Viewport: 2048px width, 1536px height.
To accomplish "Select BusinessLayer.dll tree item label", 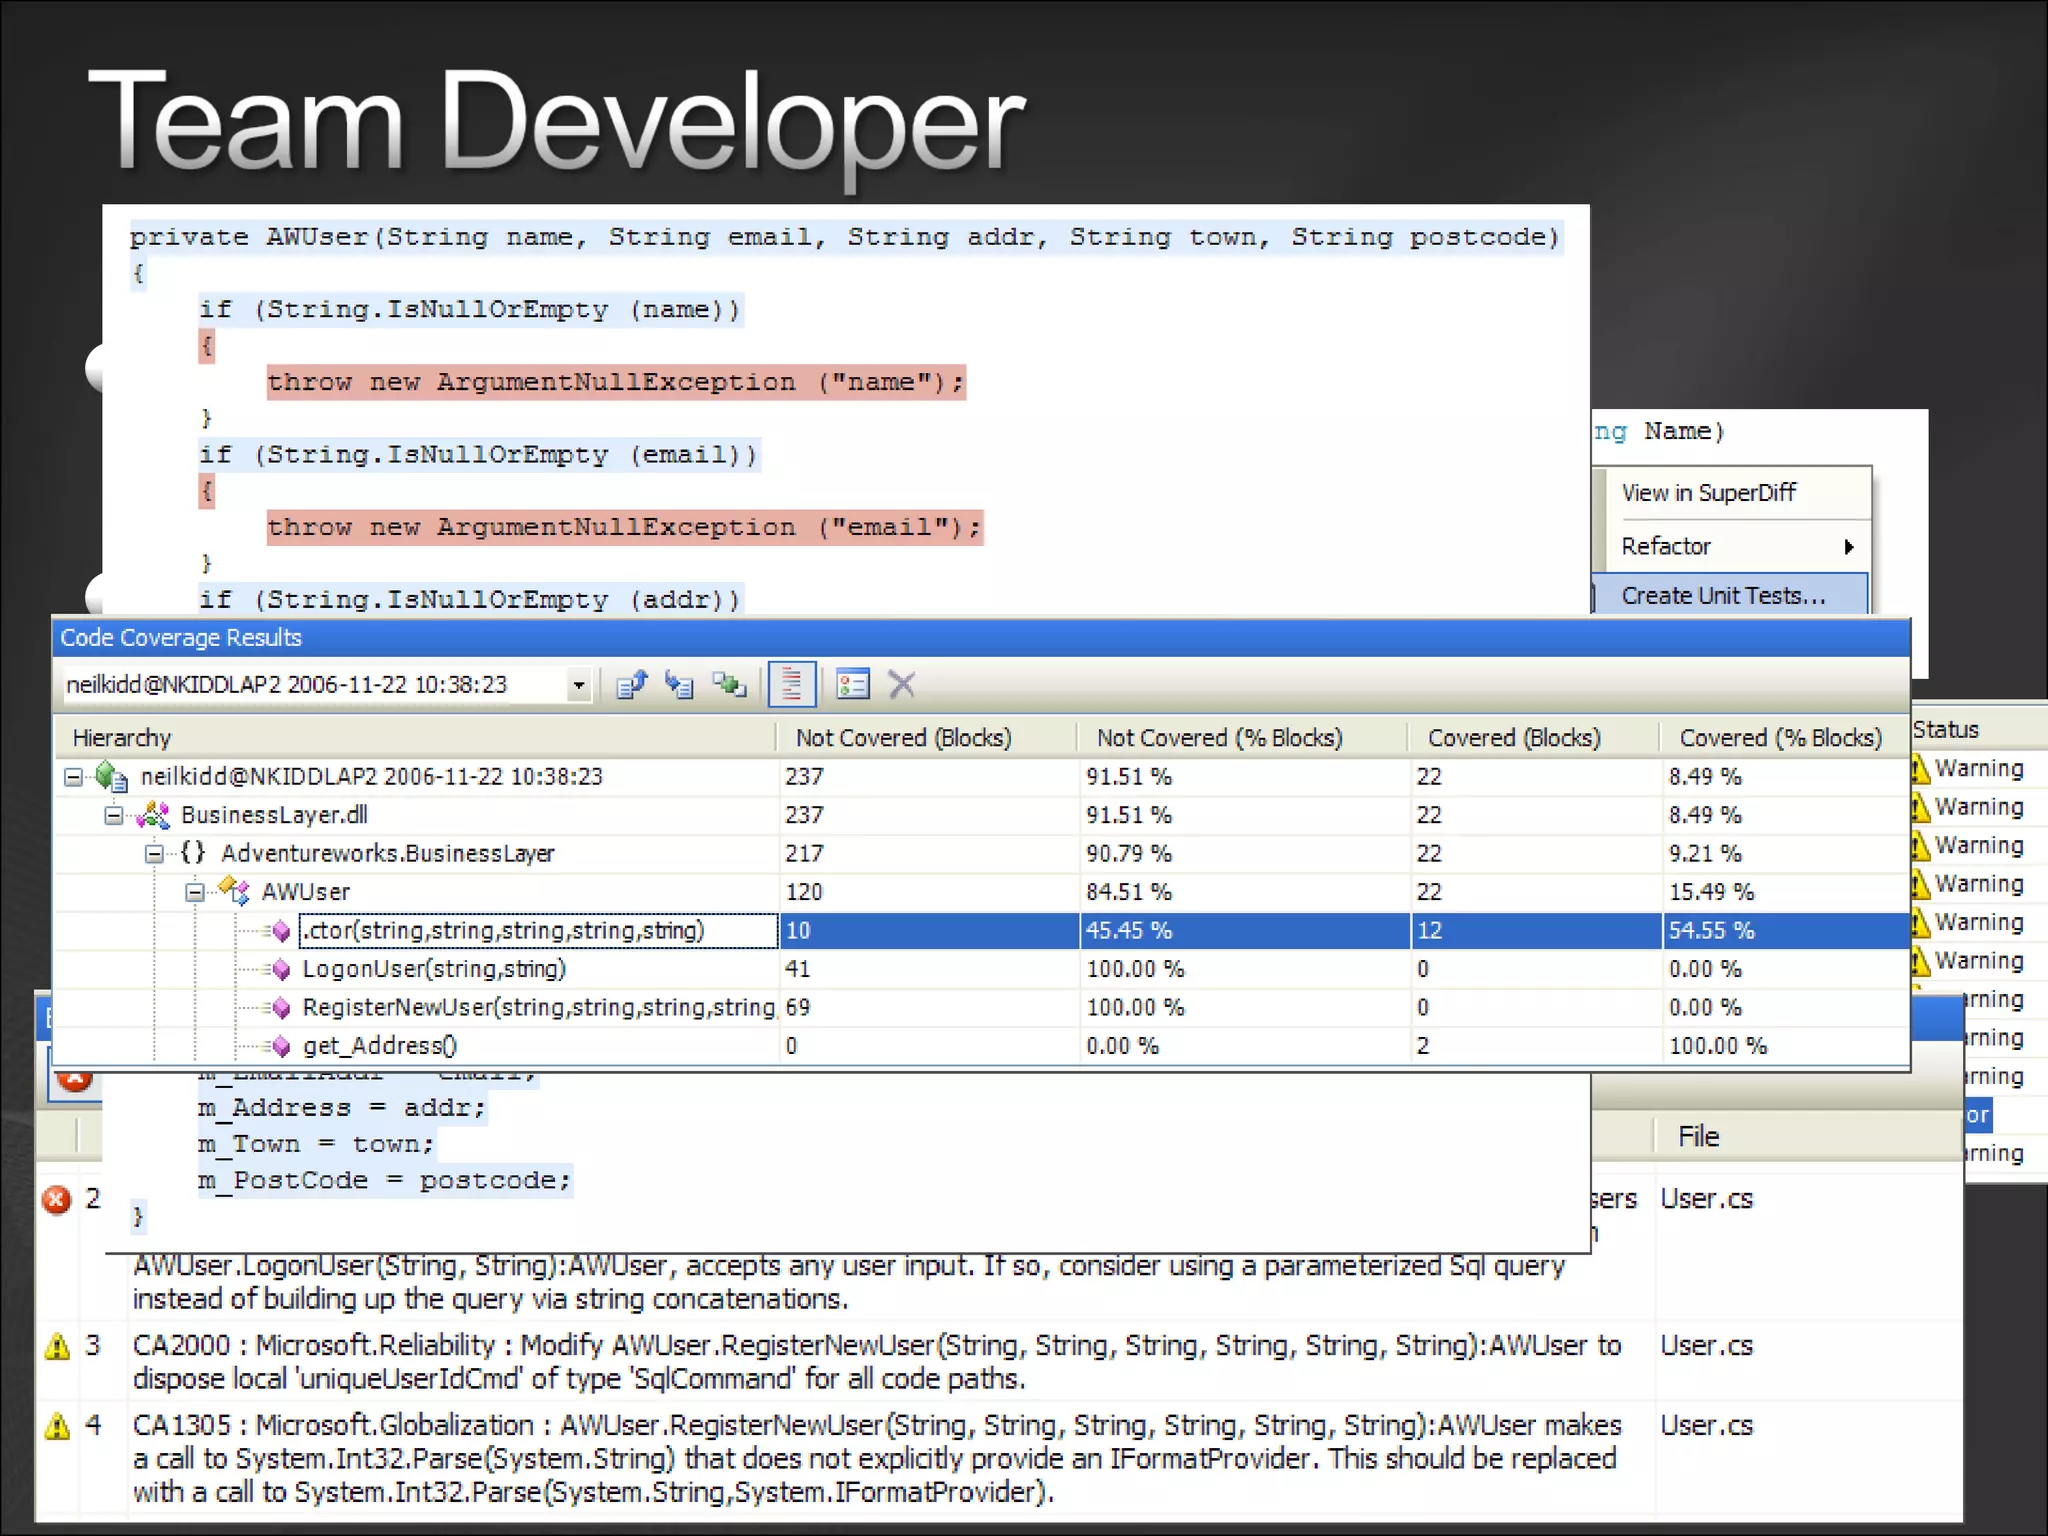I will 274,815.
